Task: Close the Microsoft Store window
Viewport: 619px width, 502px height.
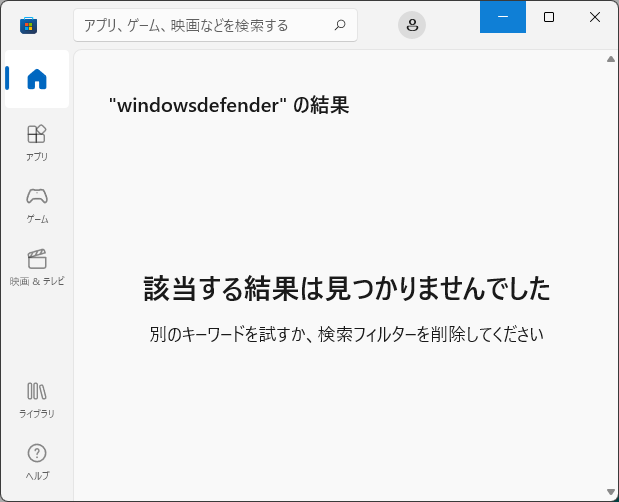Action: coord(595,17)
